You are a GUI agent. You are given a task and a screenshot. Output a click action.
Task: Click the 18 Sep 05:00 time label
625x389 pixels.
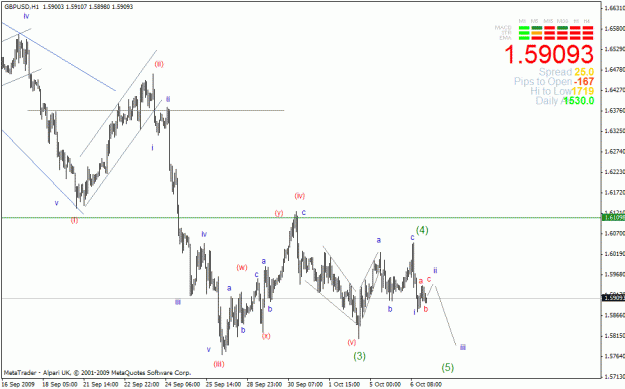click(59, 385)
